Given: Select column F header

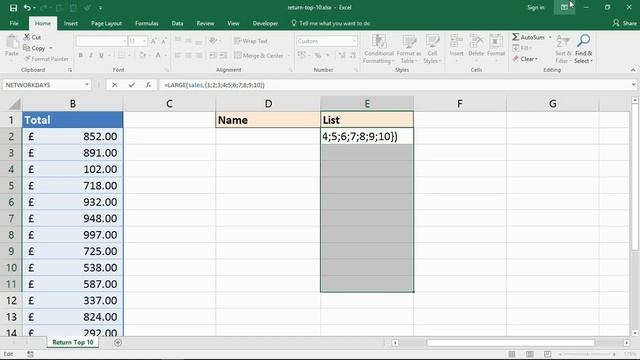Looking at the screenshot, I should (460, 104).
